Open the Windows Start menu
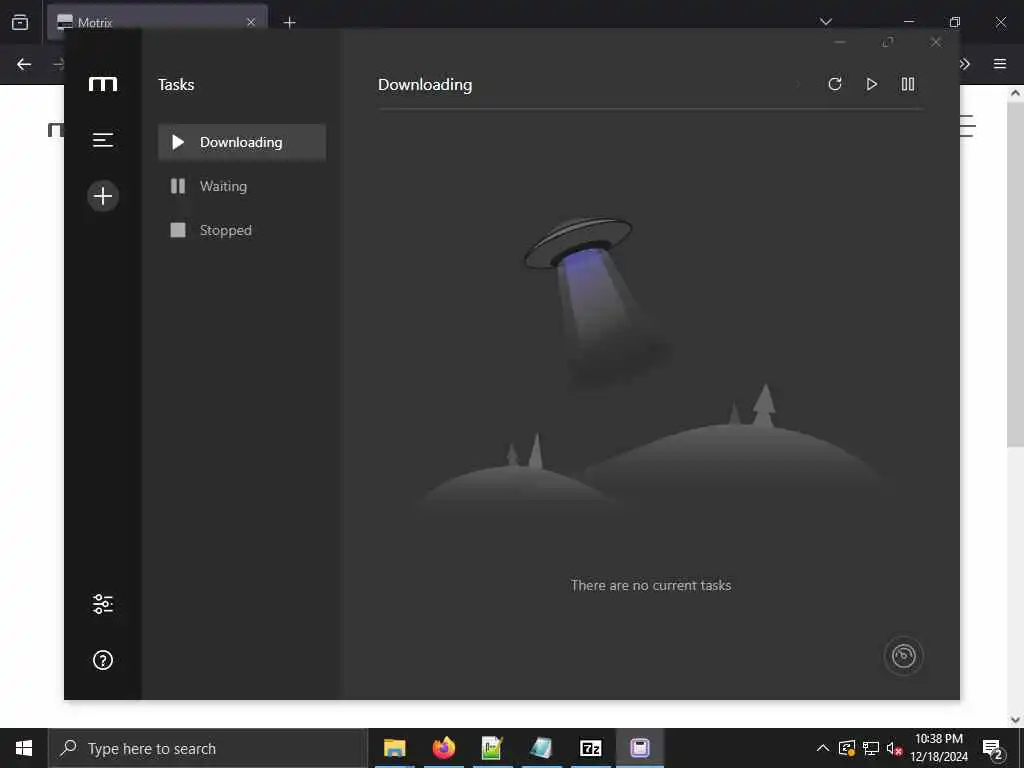This screenshot has height=768, width=1024. point(24,748)
